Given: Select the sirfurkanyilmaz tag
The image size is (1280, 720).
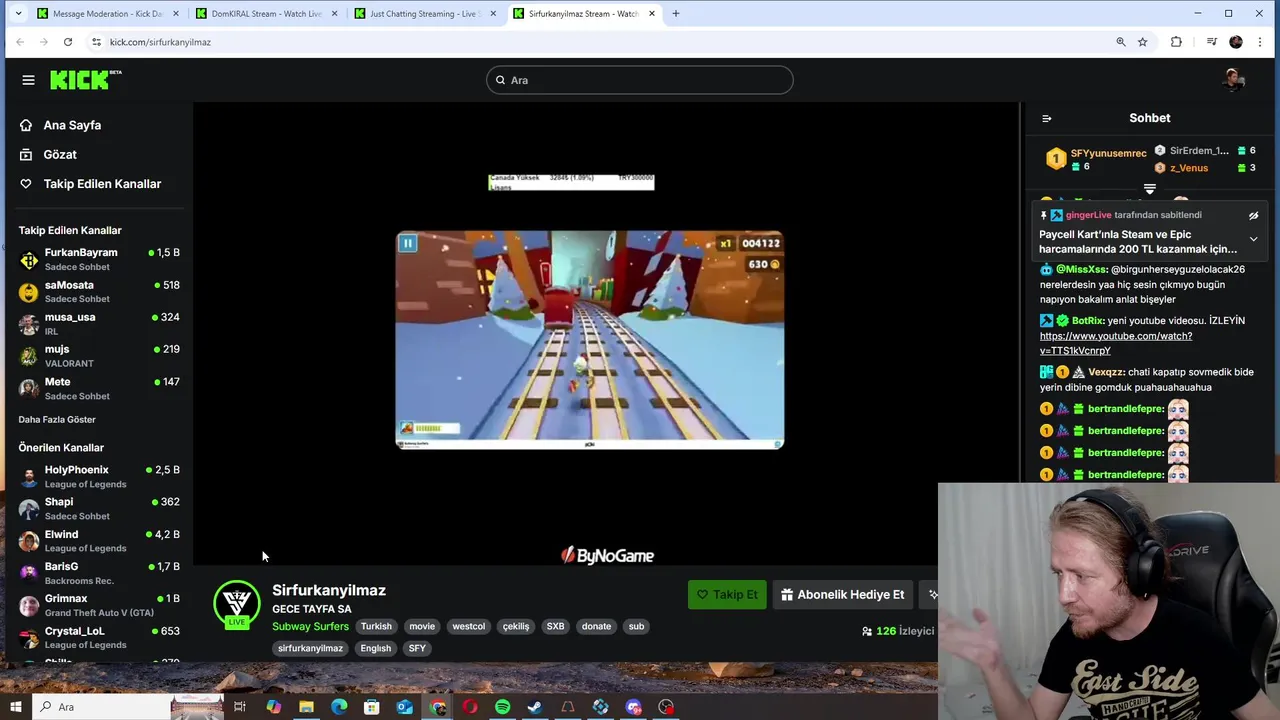Looking at the screenshot, I should coord(310,648).
